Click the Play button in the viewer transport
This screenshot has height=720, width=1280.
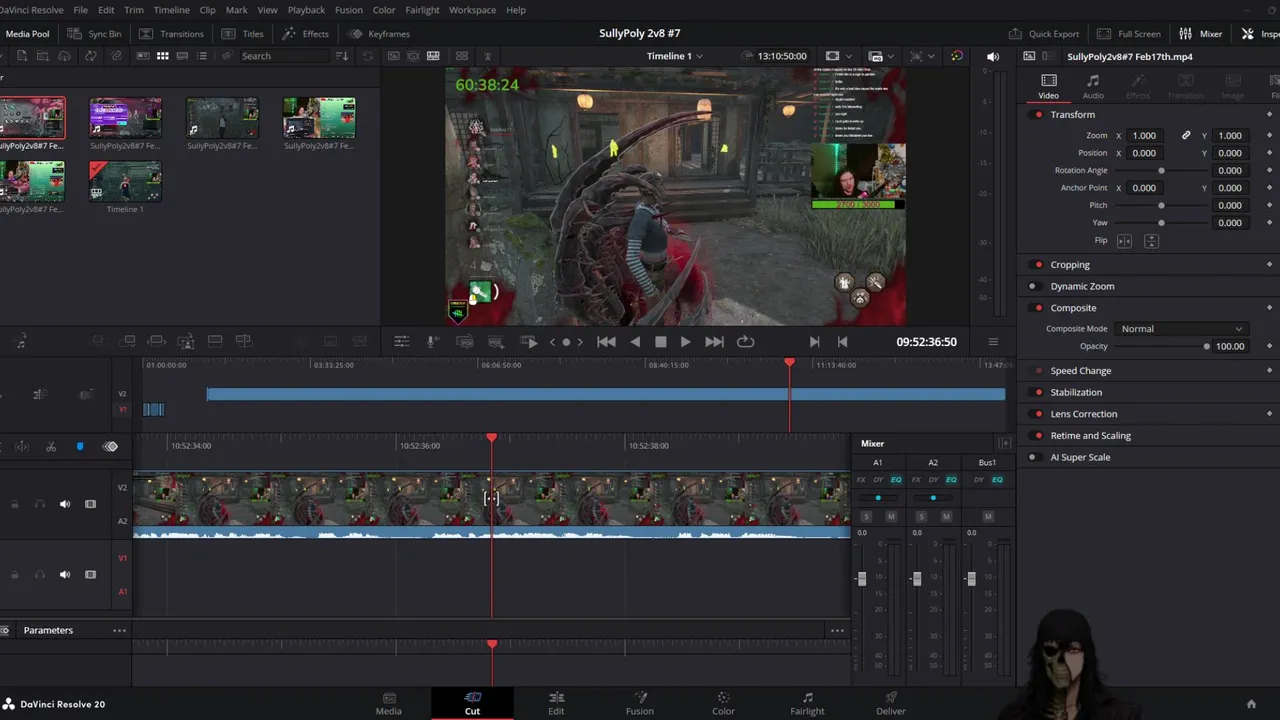click(x=685, y=342)
